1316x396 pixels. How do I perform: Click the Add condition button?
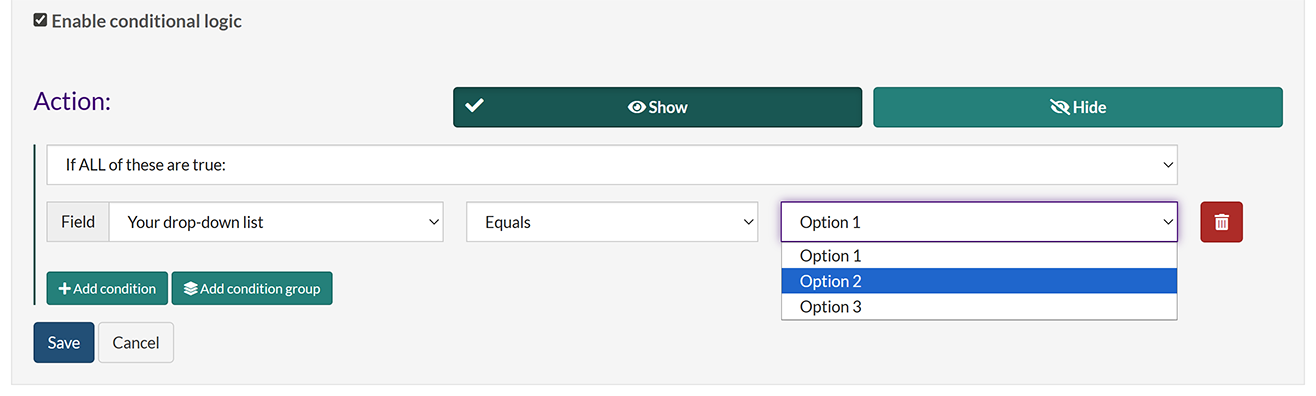pos(107,288)
